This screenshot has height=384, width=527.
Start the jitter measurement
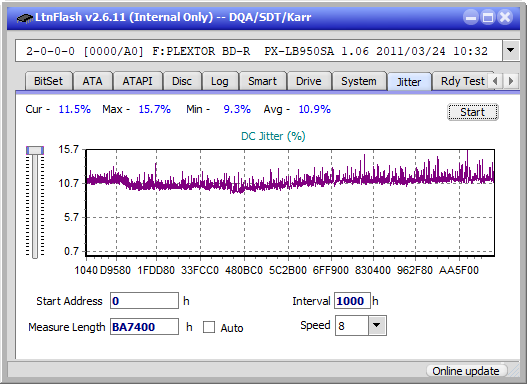coord(473,112)
